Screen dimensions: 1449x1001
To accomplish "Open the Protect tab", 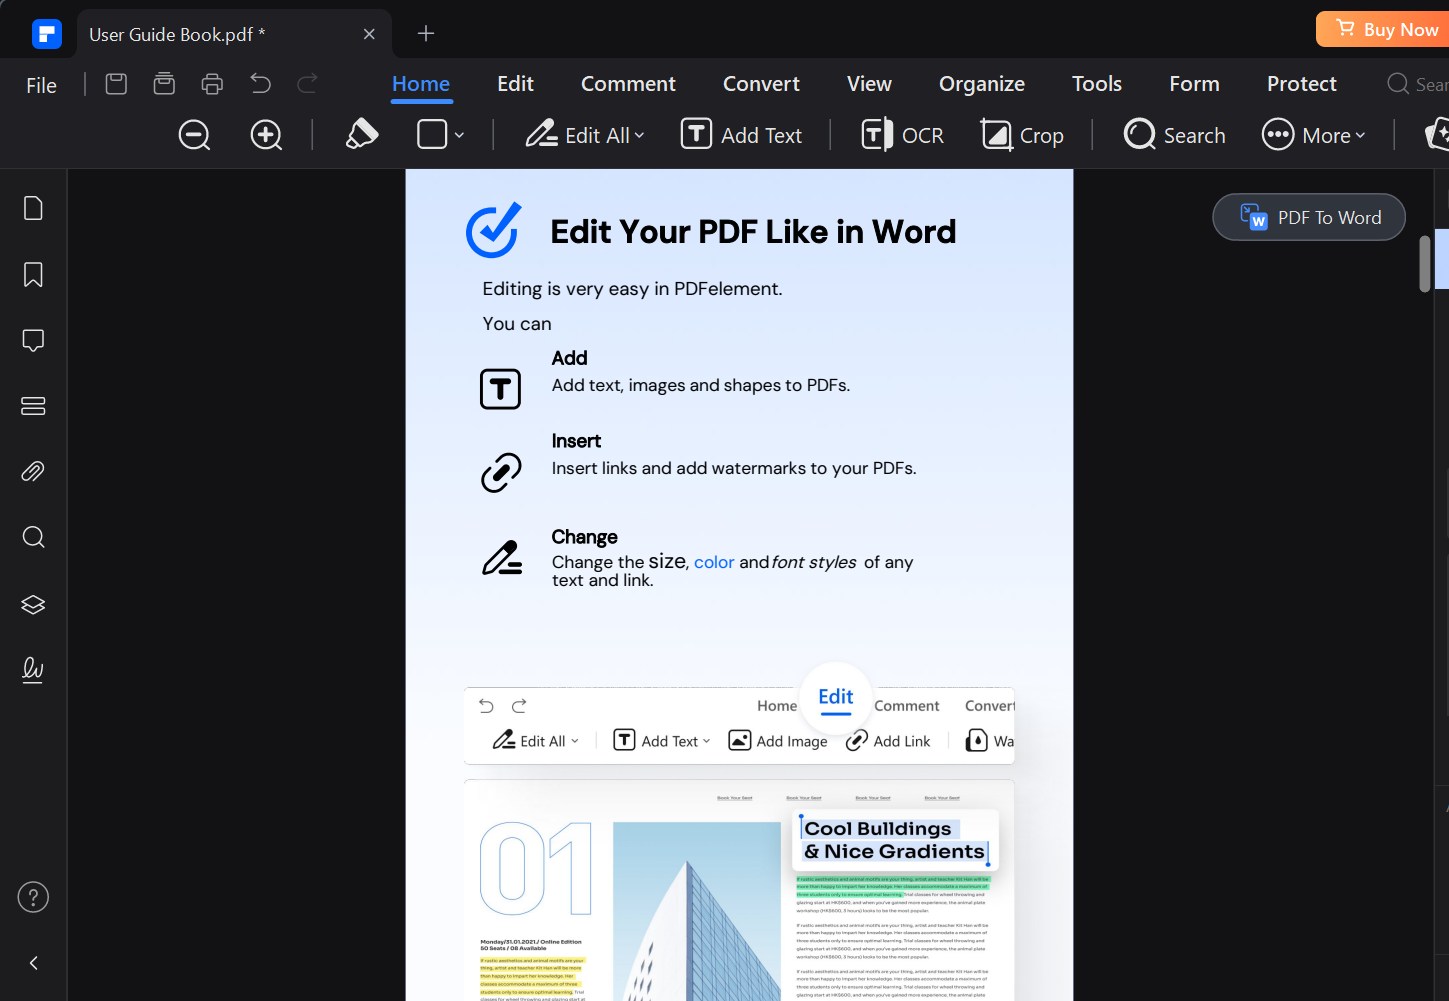I will point(1302,84).
